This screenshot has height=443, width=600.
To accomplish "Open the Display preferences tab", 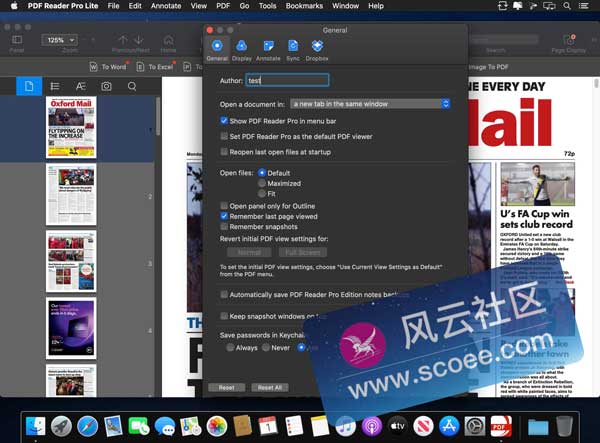I will [x=241, y=50].
